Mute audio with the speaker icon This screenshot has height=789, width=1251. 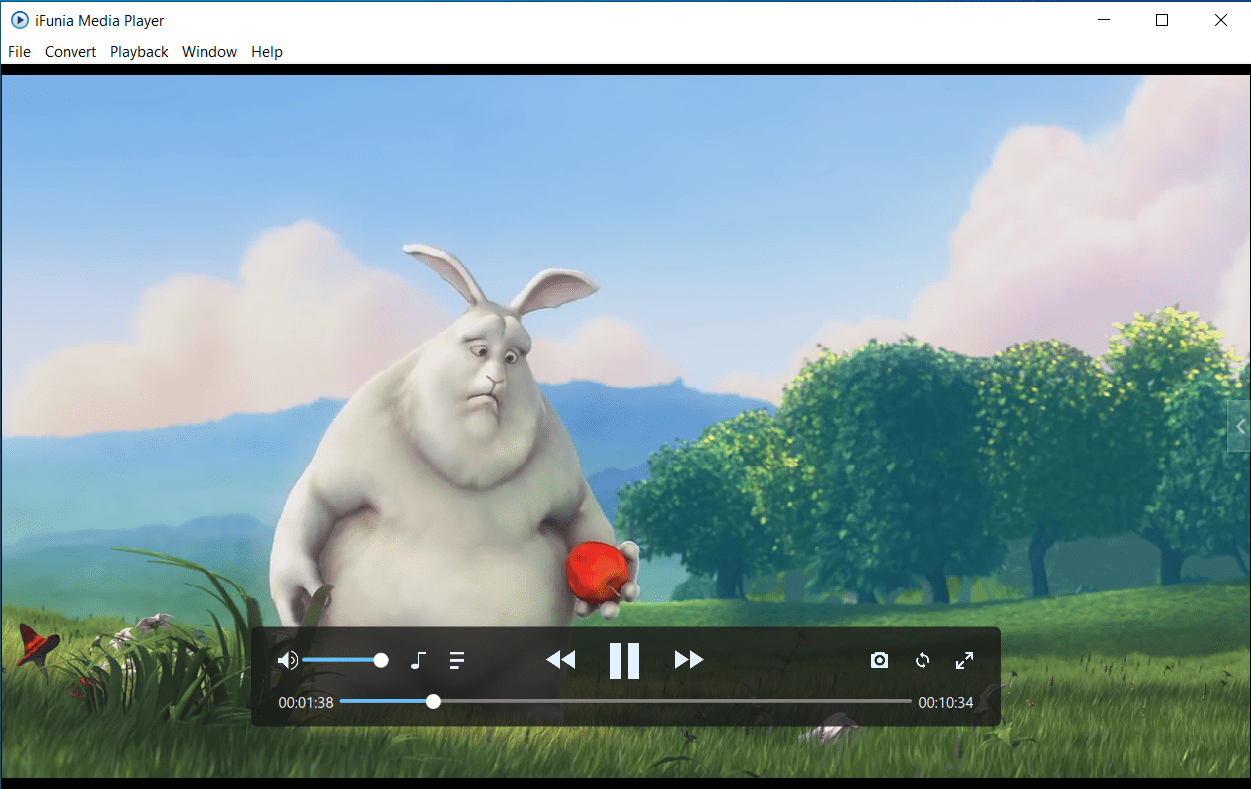point(288,660)
